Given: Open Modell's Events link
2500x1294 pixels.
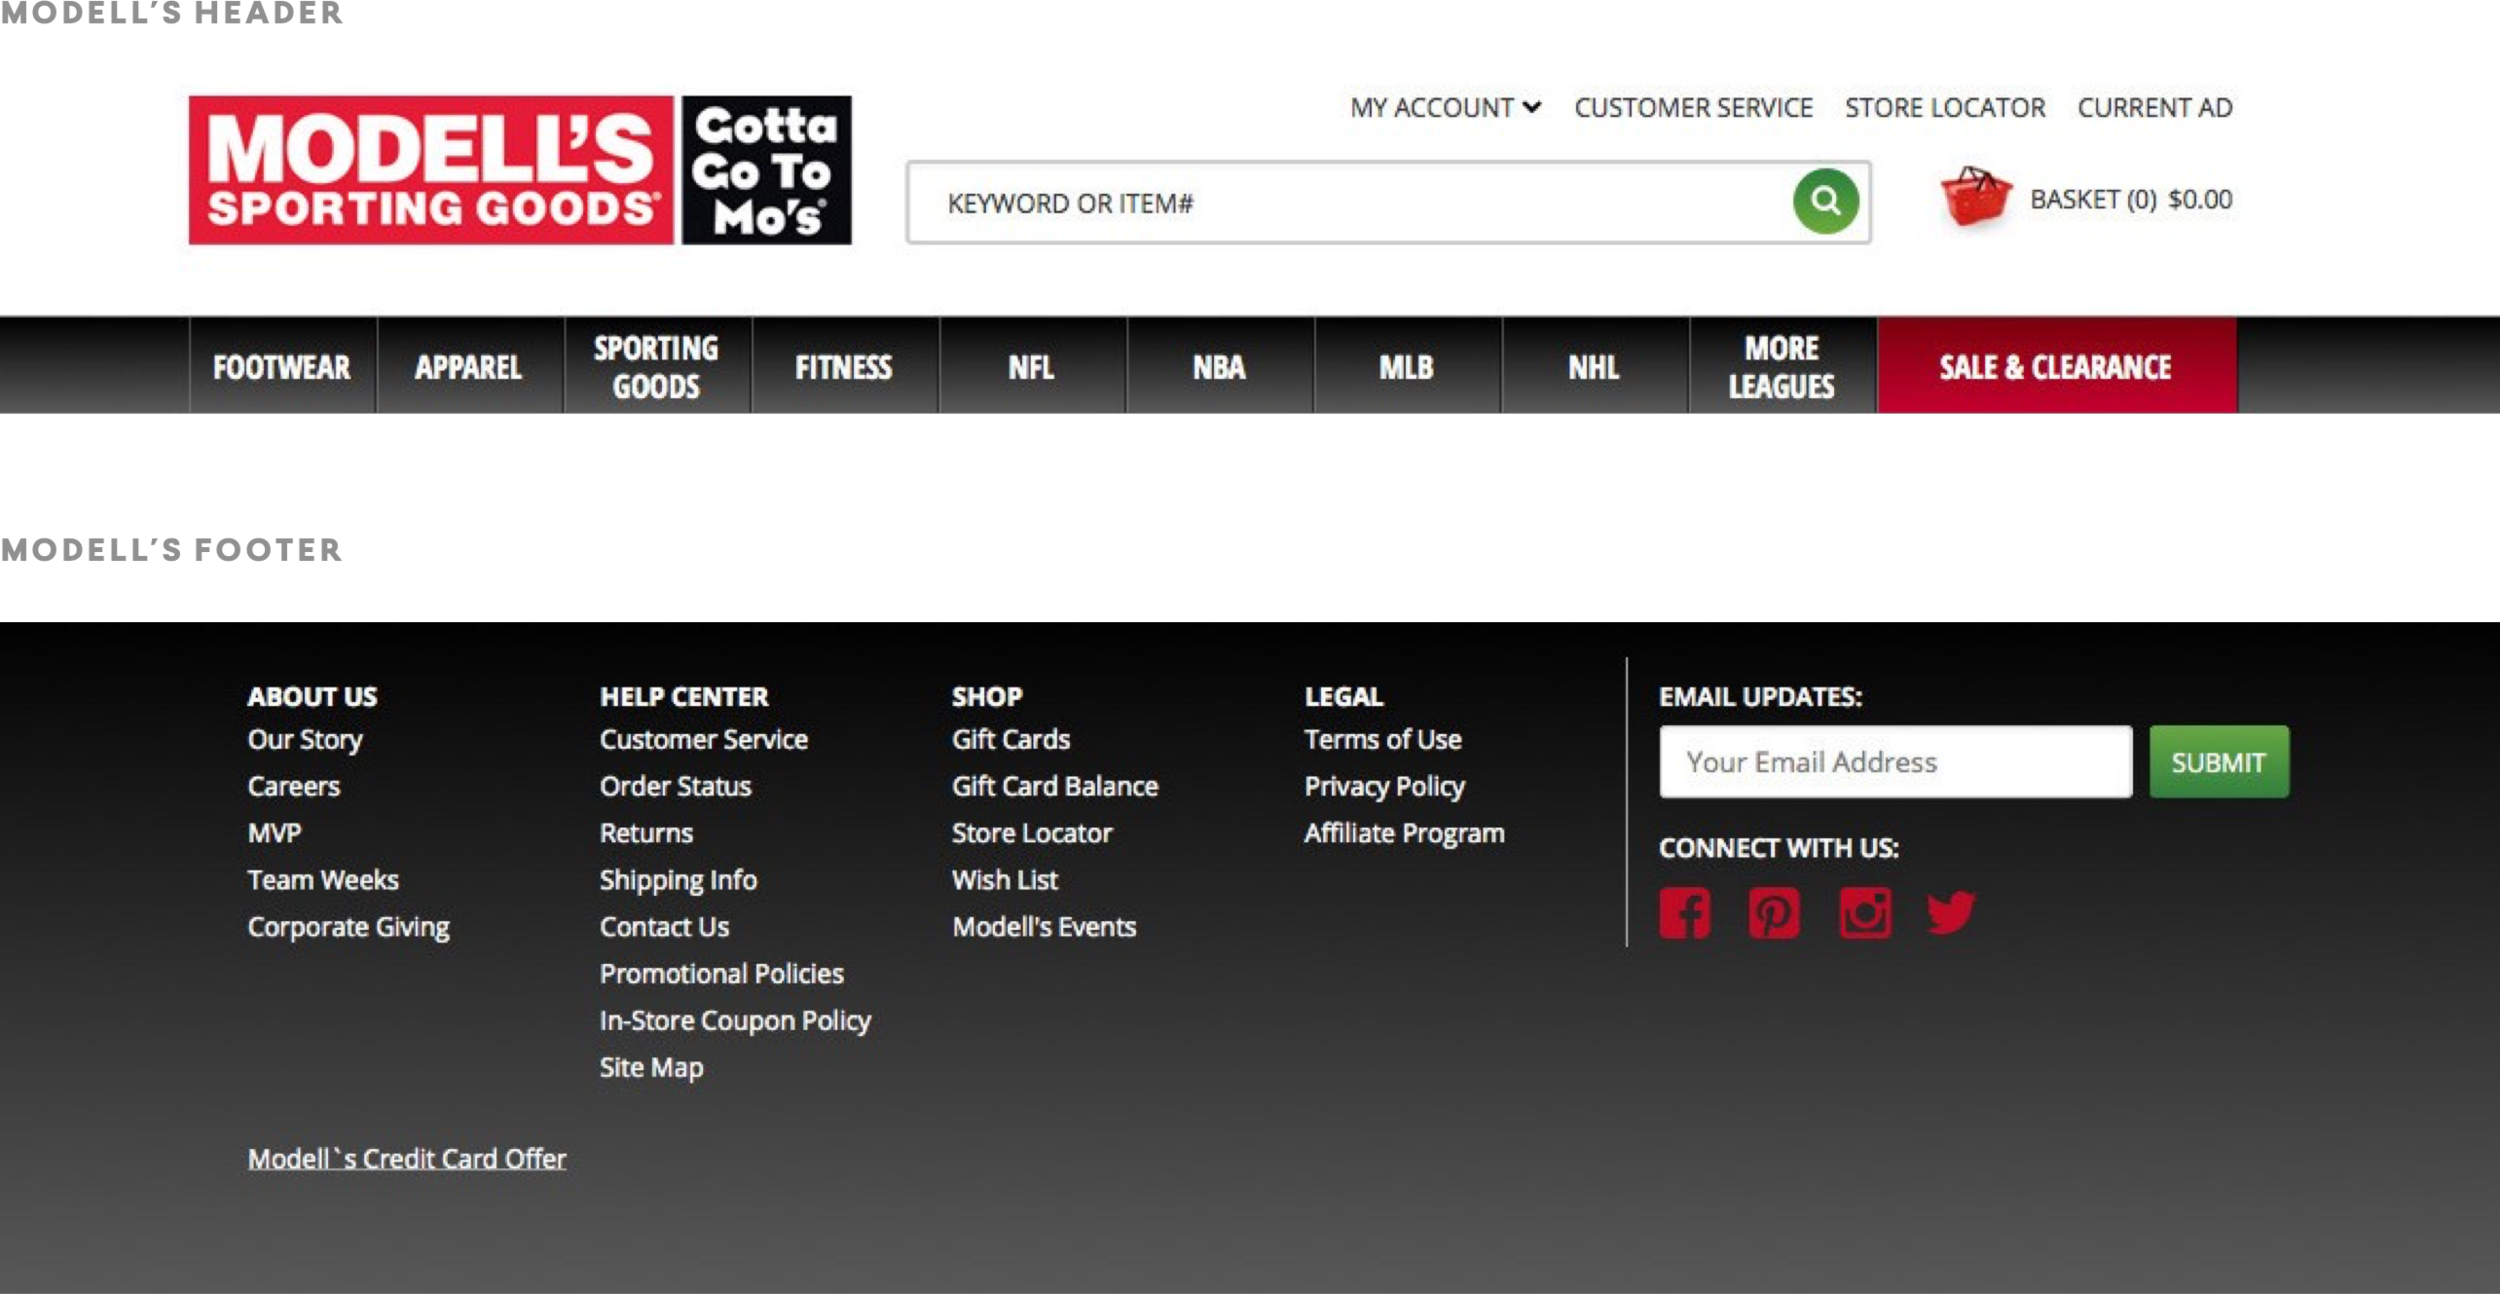Looking at the screenshot, I should pos(1044,927).
